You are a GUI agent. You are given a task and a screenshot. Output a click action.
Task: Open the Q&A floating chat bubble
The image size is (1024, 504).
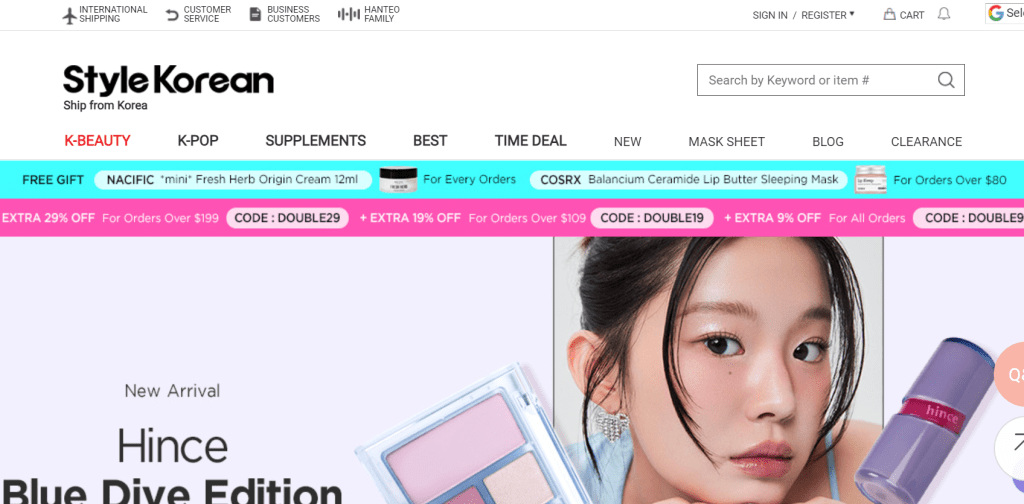(x=1011, y=374)
